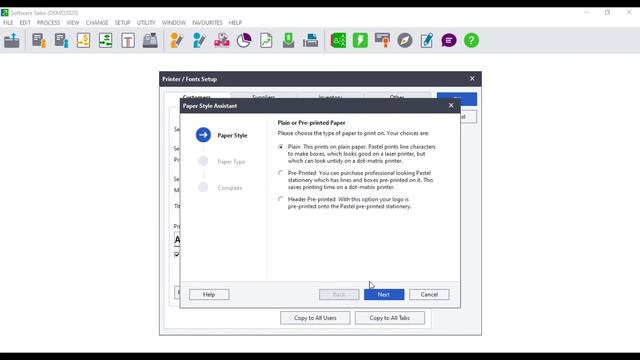Viewport: 640px width, 360px height.
Task: Click the green download tray icon
Action: click(288, 40)
